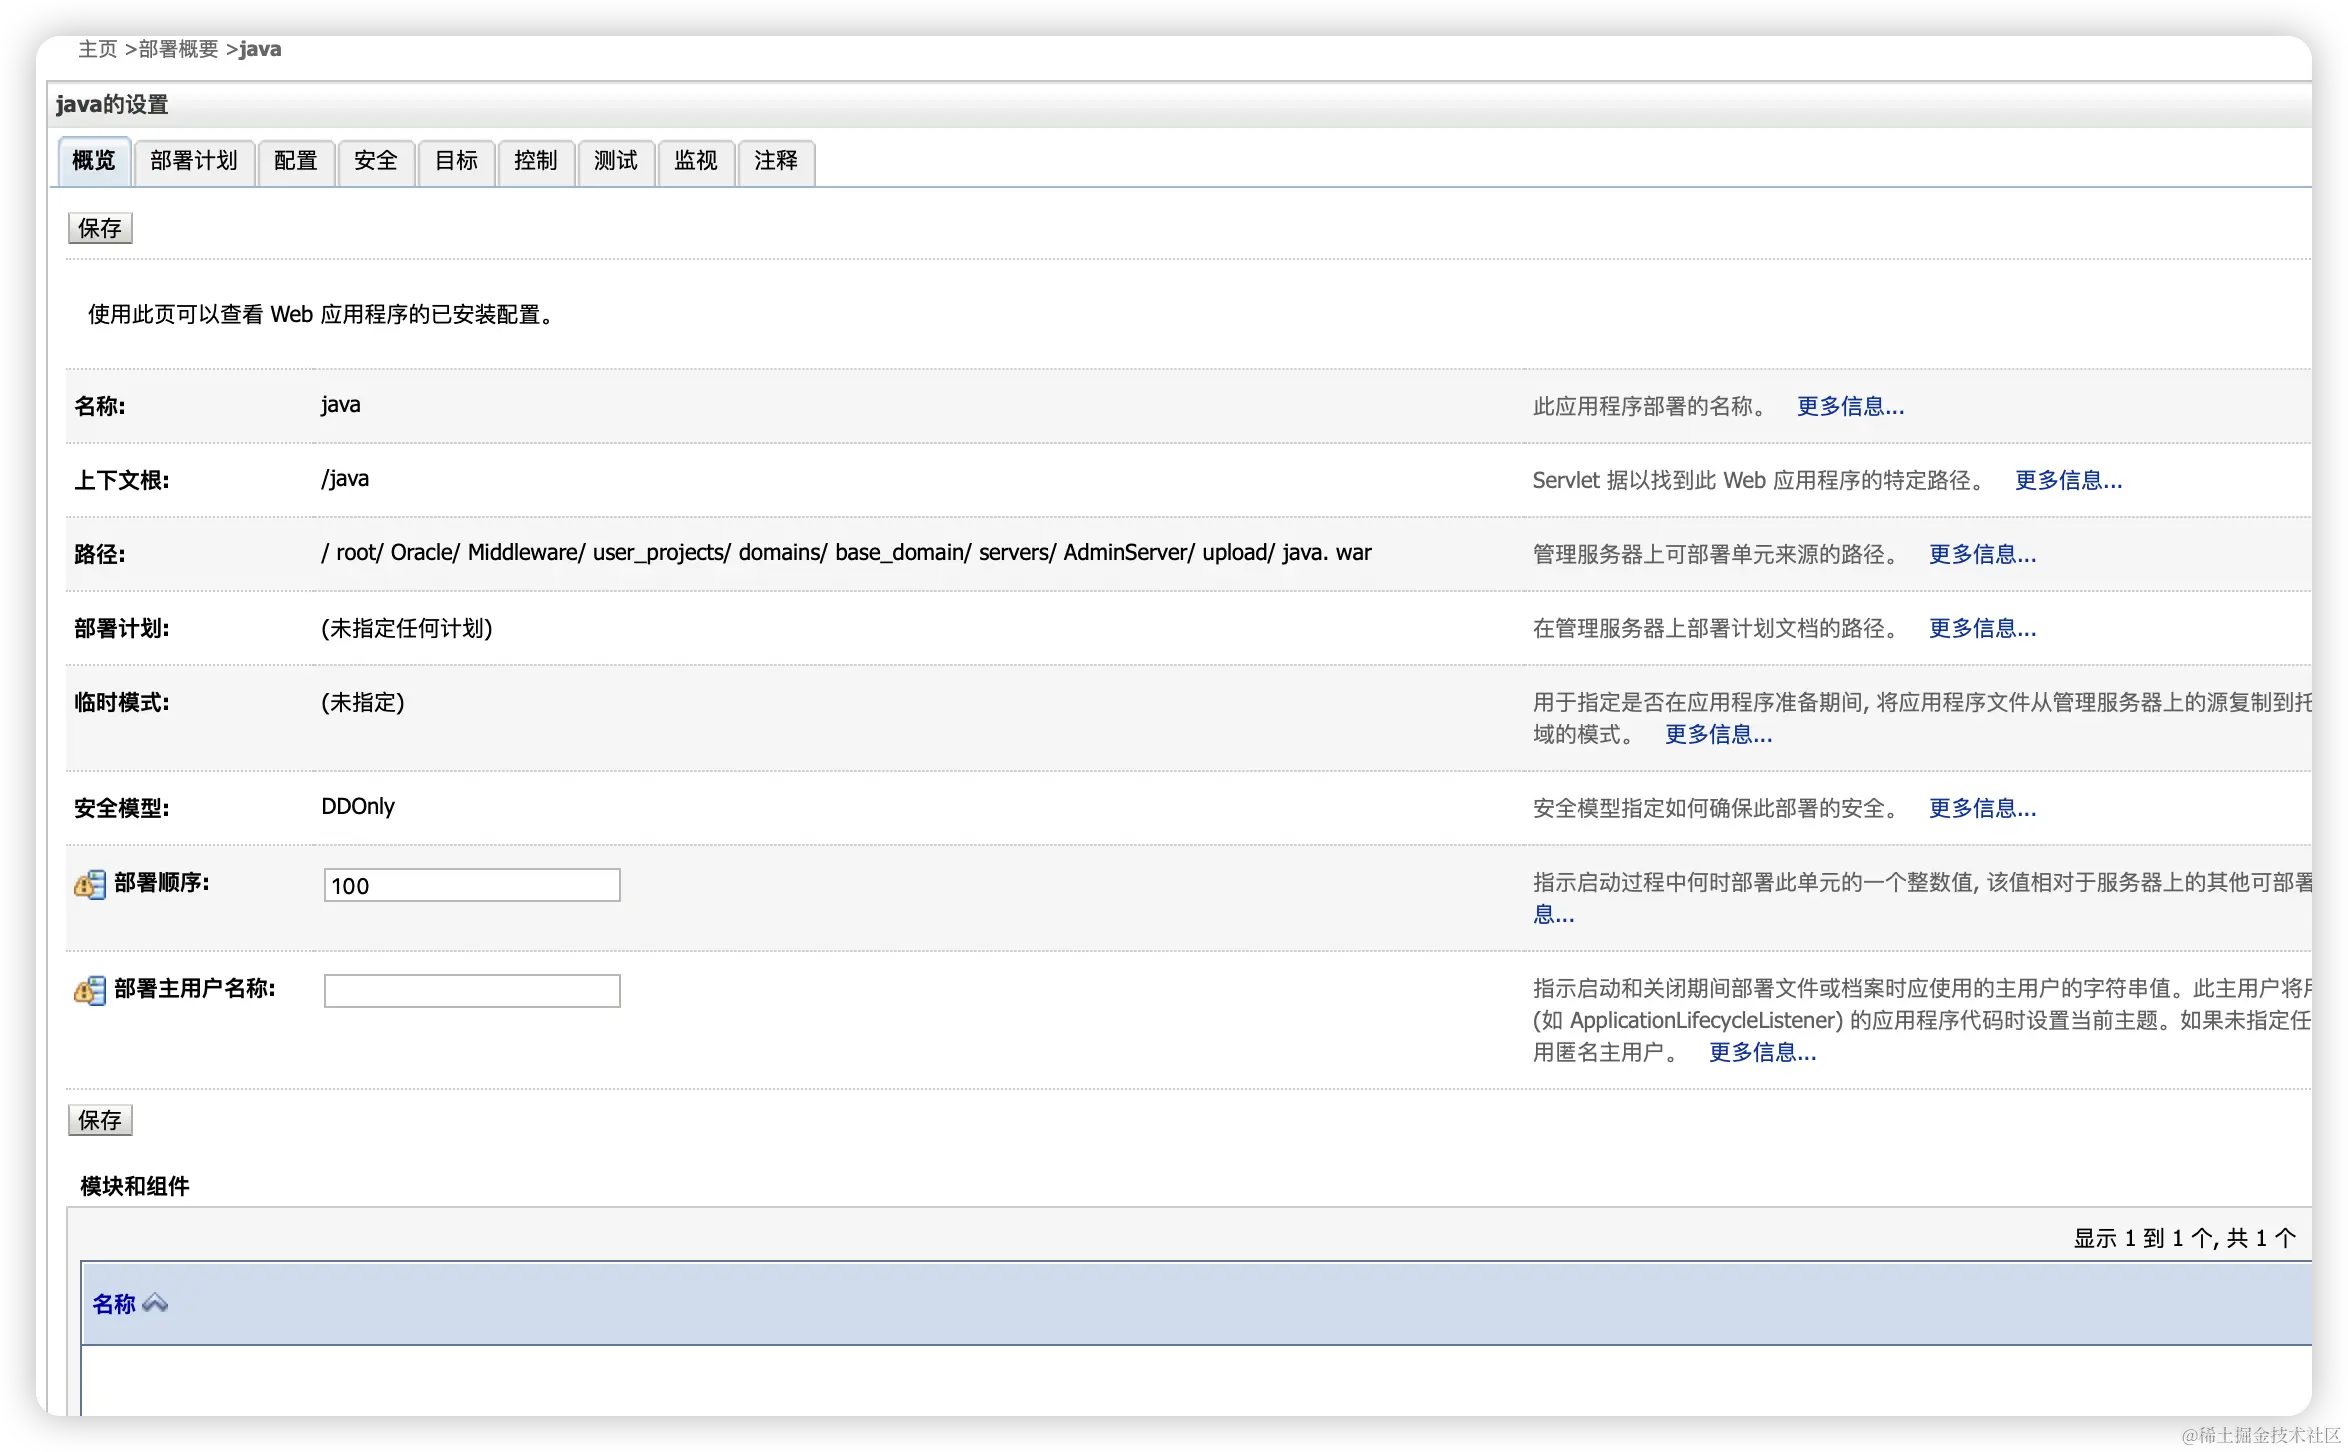Open 更多信息 link for 上下文根 row
2348x1452 pixels.
pos(2068,480)
